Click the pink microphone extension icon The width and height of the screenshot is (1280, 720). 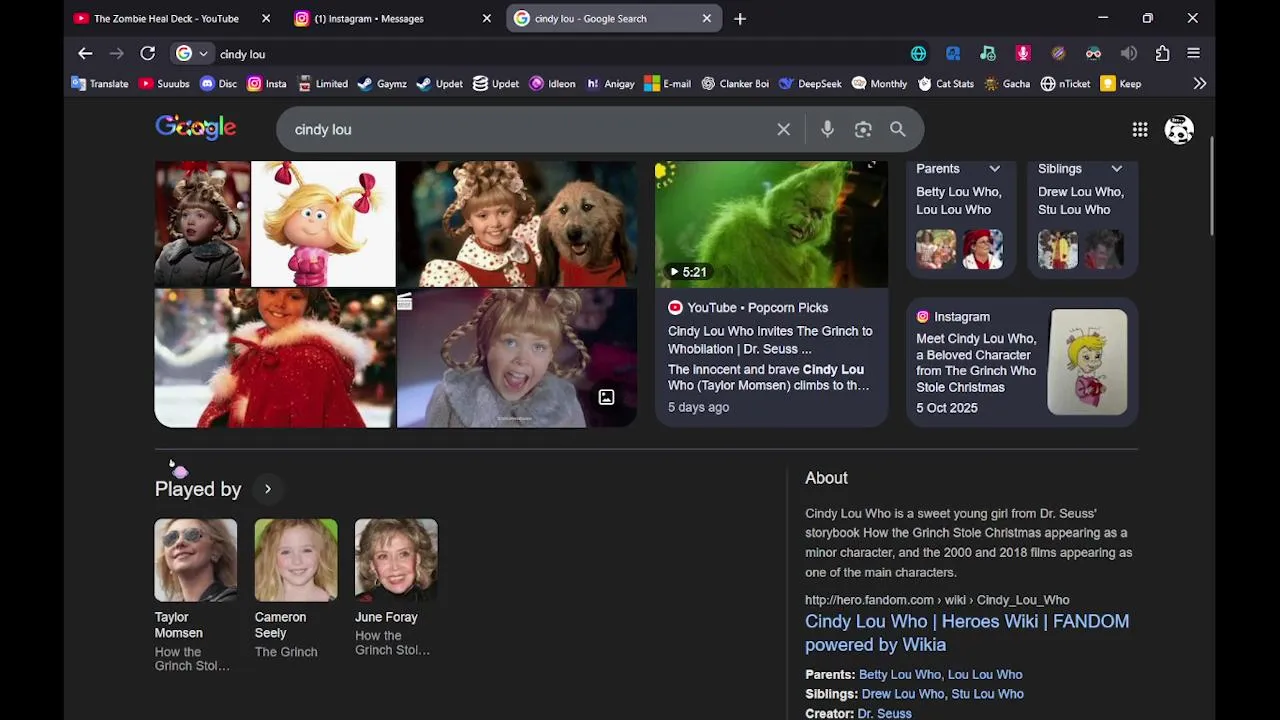pyautogui.click(x=1023, y=54)
